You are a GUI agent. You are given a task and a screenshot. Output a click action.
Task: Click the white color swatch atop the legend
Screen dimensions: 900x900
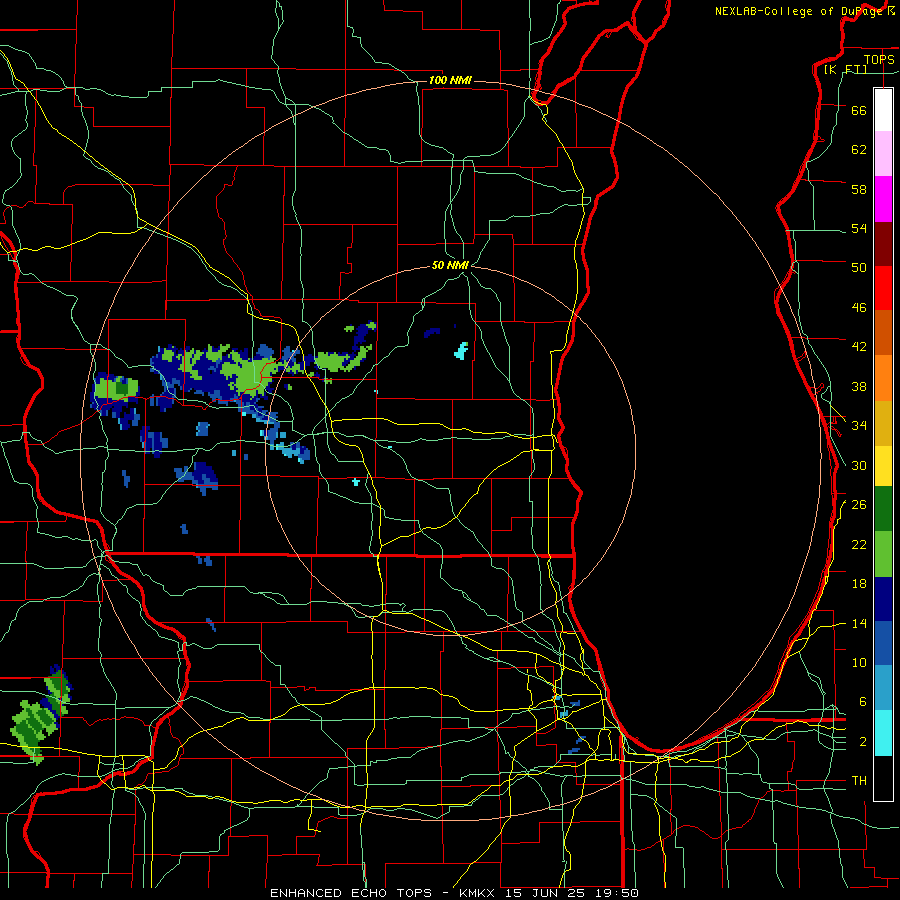[x=883, y=110]
